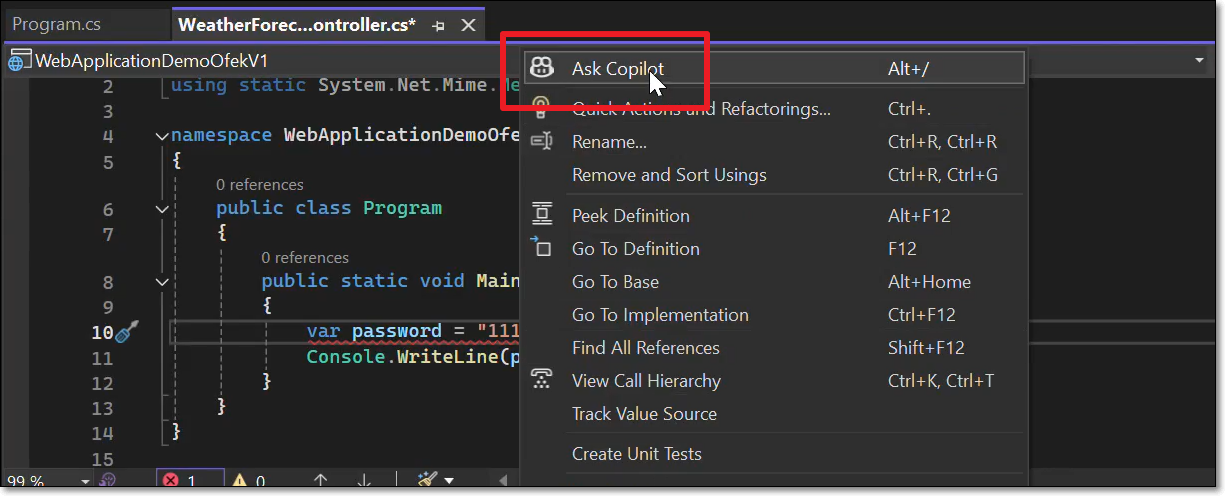1225x496 pixels.
Task: Open the right-side navigation bar dropdown arrow
Action: tap(1199, 61)
